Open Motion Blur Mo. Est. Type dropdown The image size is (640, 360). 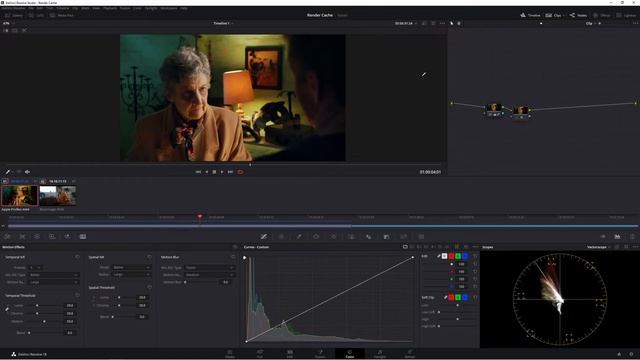(x=209, y=267)
